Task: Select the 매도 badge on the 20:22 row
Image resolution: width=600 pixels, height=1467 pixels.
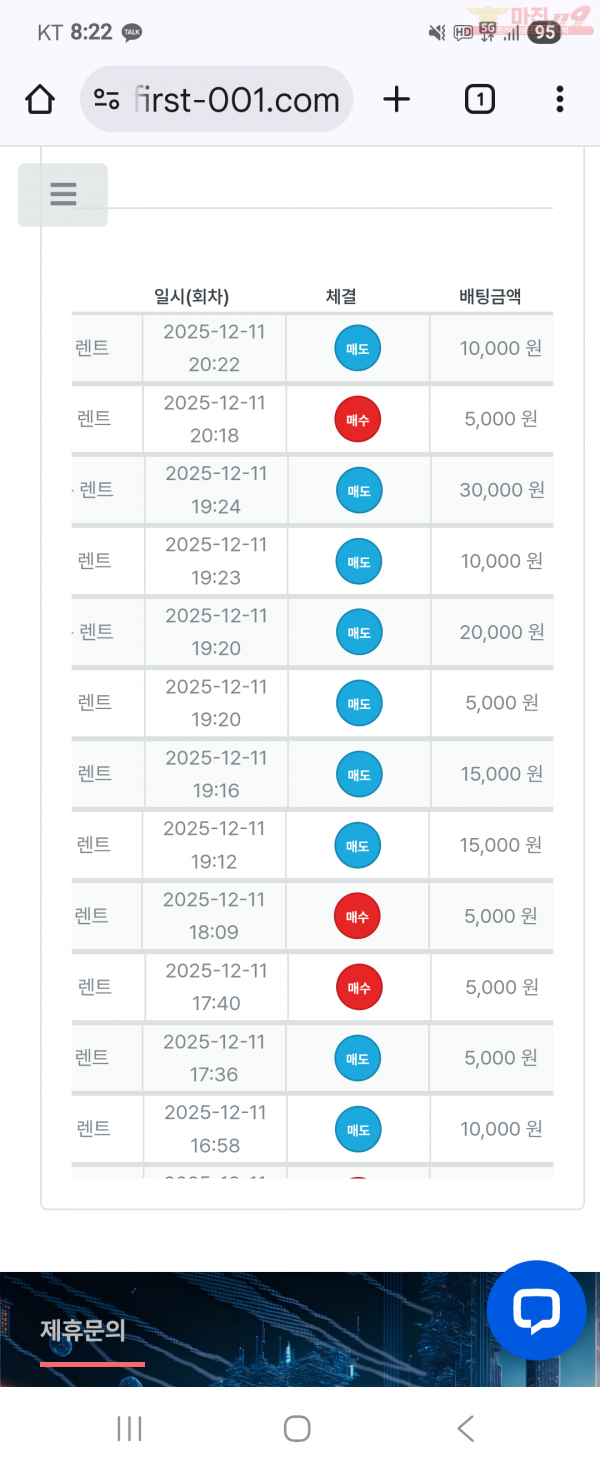Action: click(x=358, y=347)
